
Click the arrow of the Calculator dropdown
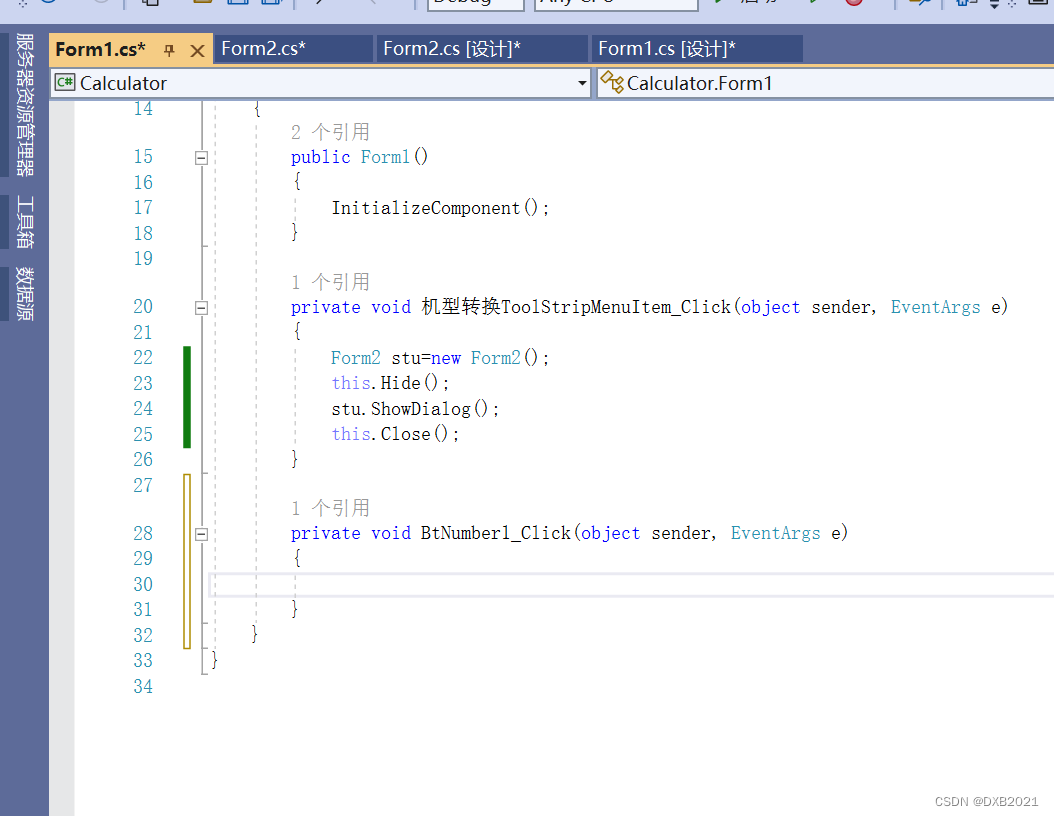(x=582, y=83)
